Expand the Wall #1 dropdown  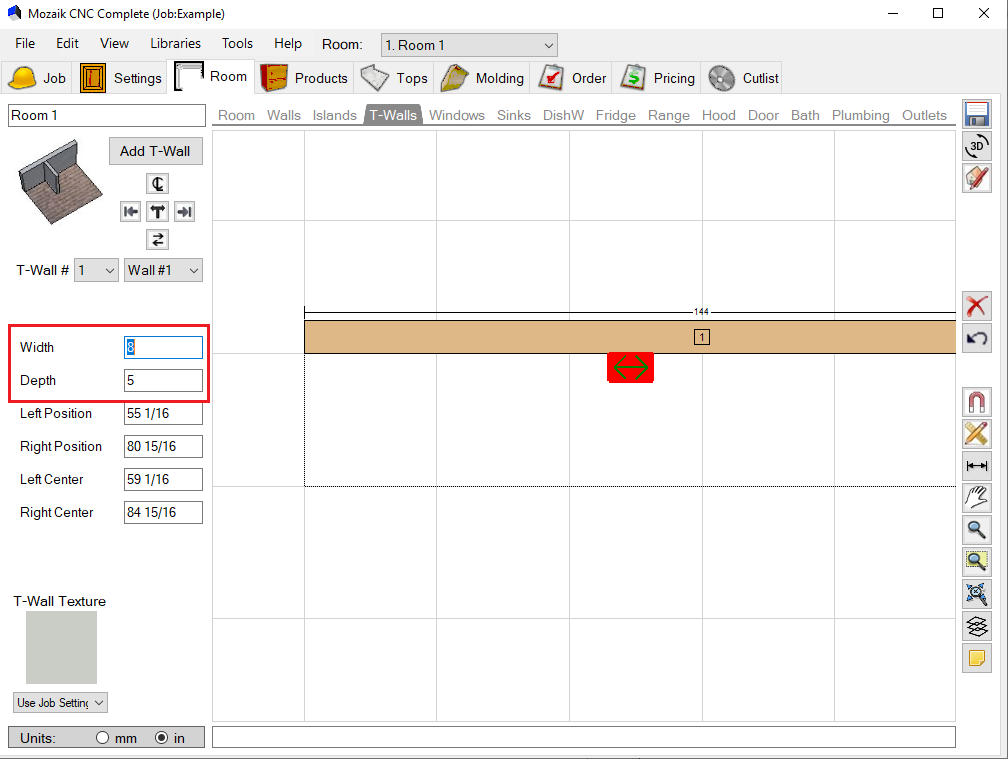[x=163, y=270]
